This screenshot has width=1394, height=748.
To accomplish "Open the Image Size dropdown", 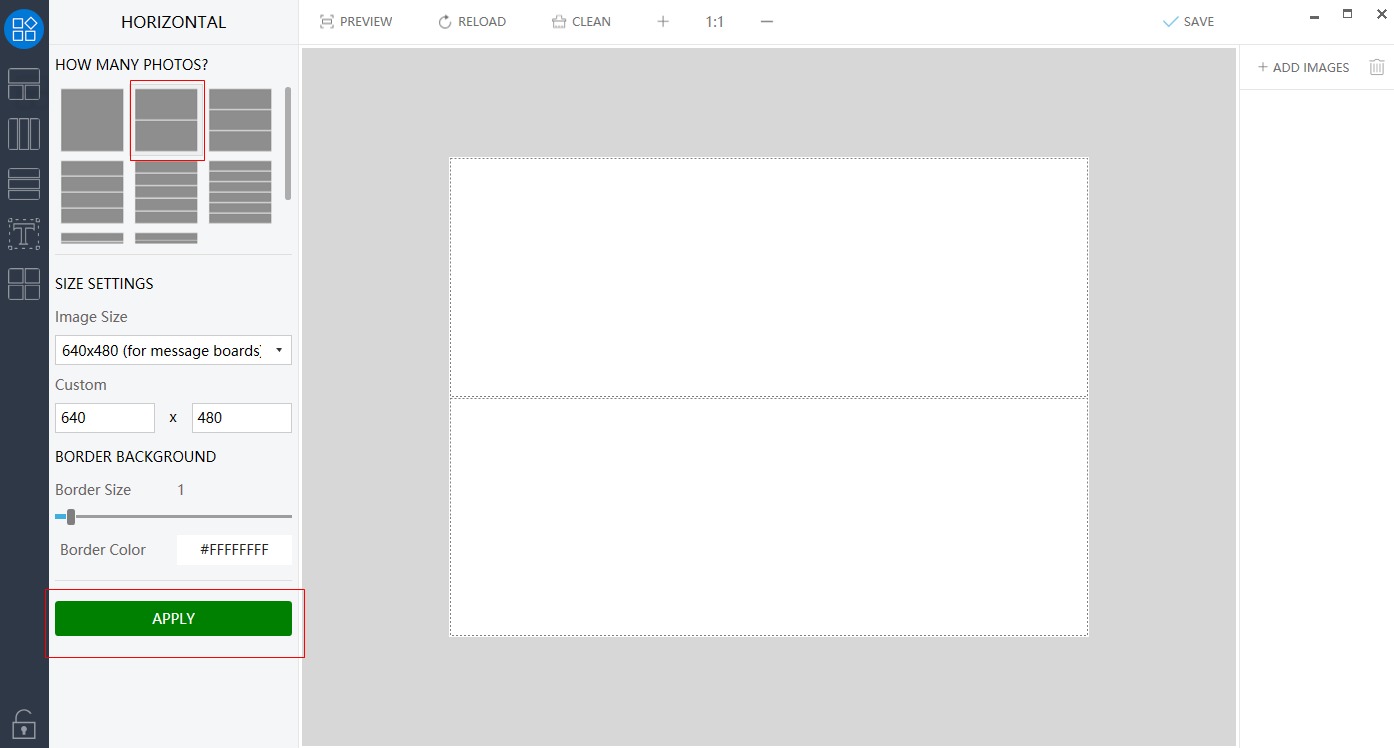I will (173, 350).
